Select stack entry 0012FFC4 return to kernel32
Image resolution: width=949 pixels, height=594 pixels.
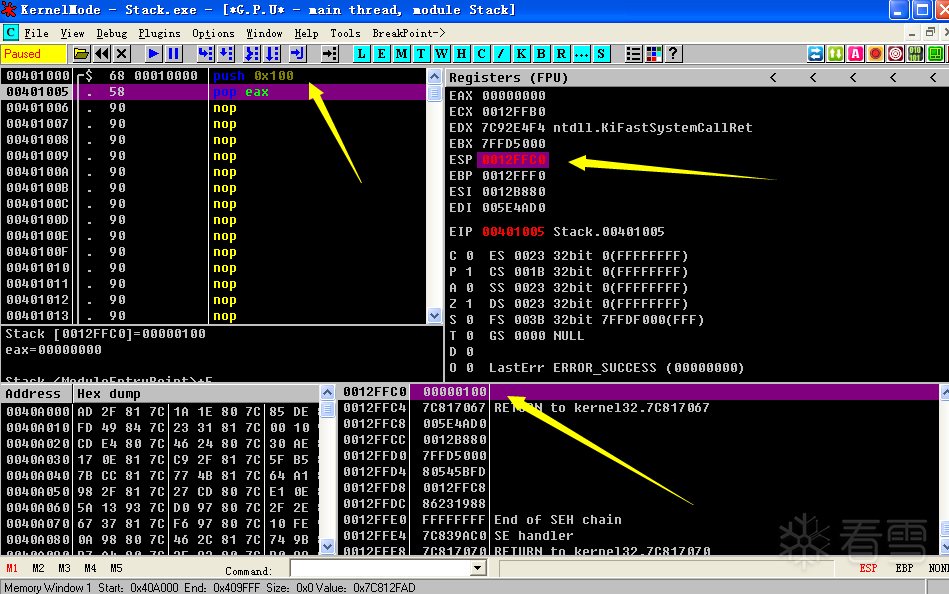click(x=642, y=408)
